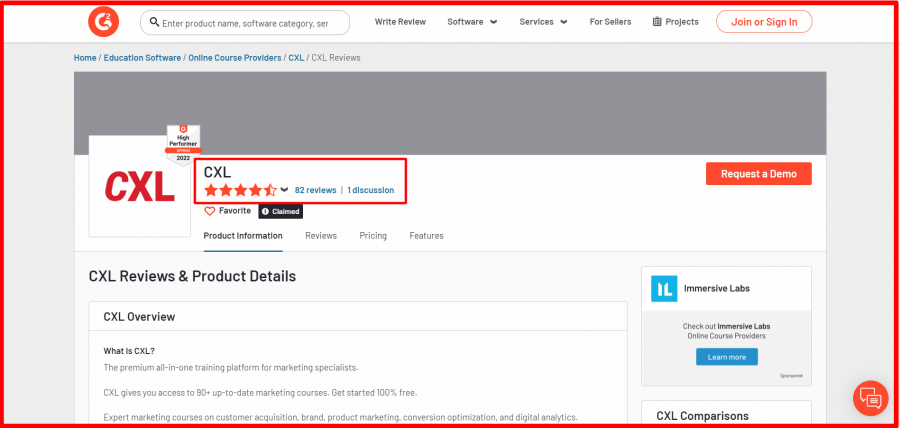900x428 pixels.
Task: Open the chat bubble widget
Action: click(869, 397)
